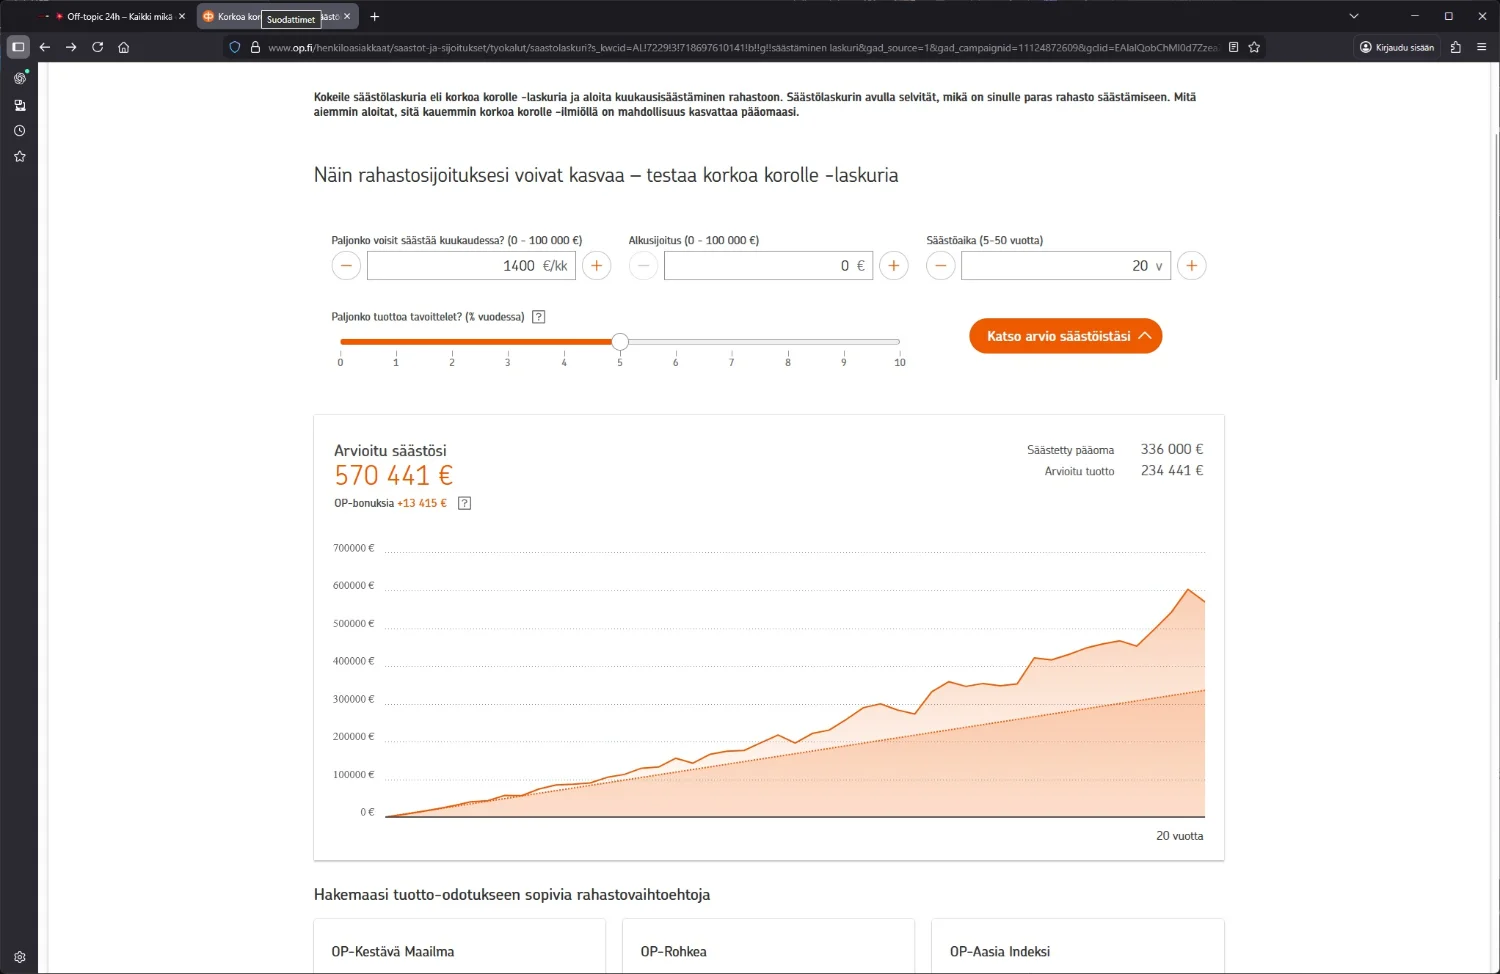The width and height of the screenshot is (1500, 974).
Task: Increase monthly savings with plus button
Action: tap(597, 266)
